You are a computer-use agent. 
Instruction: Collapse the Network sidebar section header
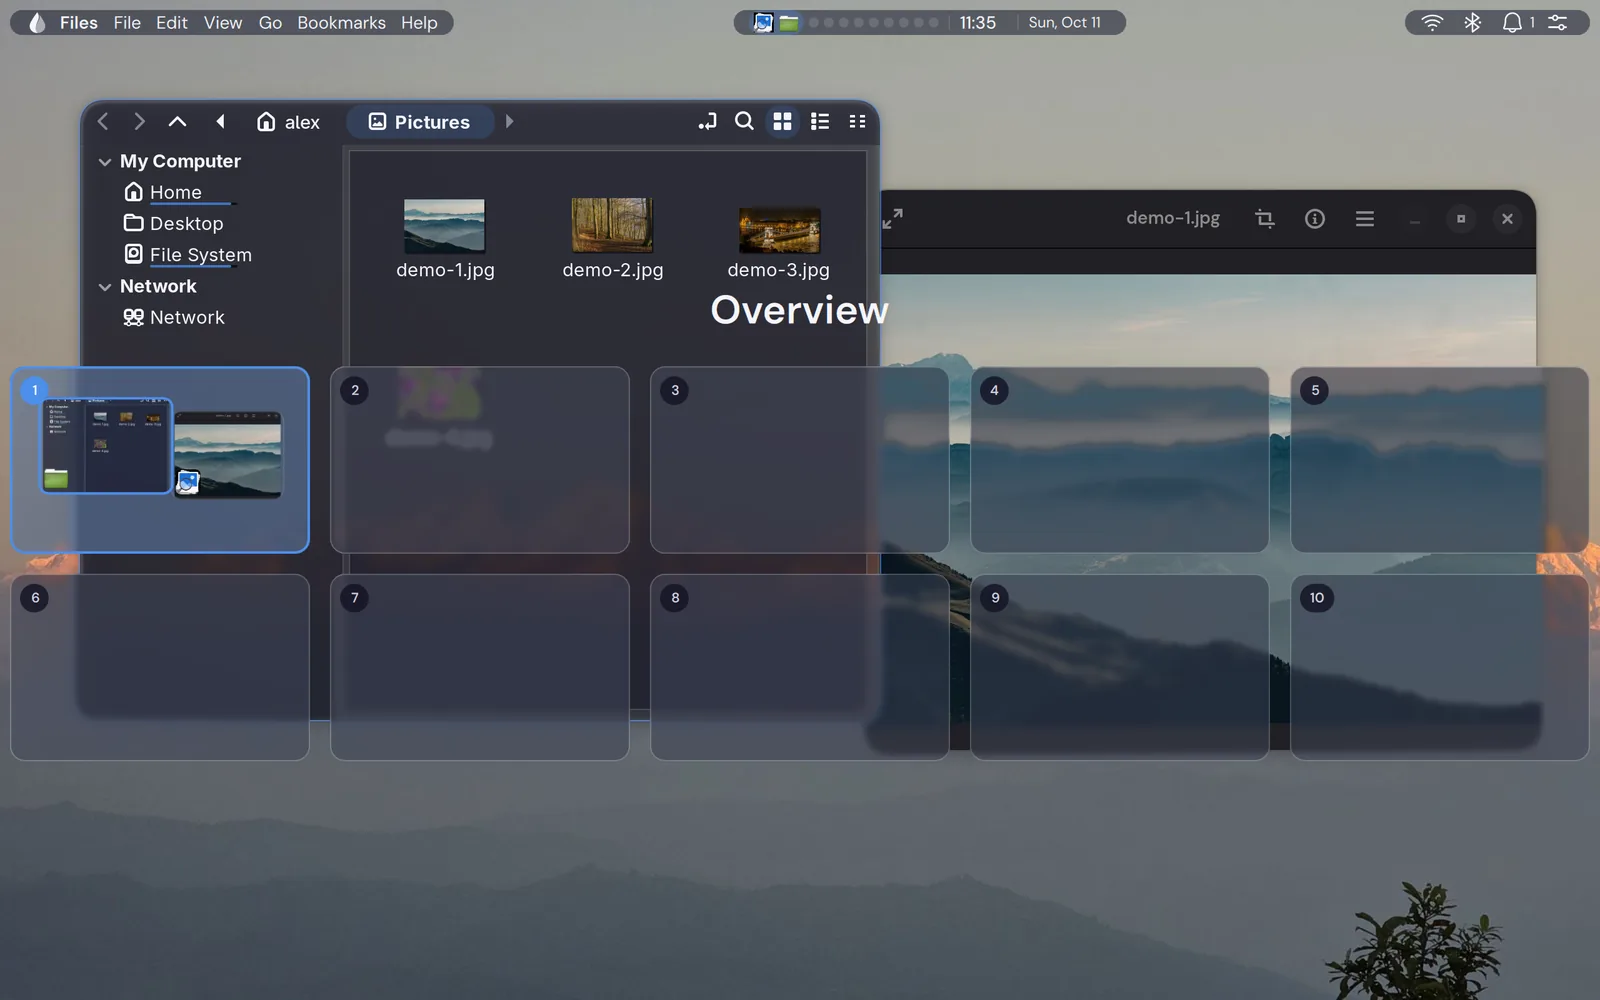click(105, 287)
